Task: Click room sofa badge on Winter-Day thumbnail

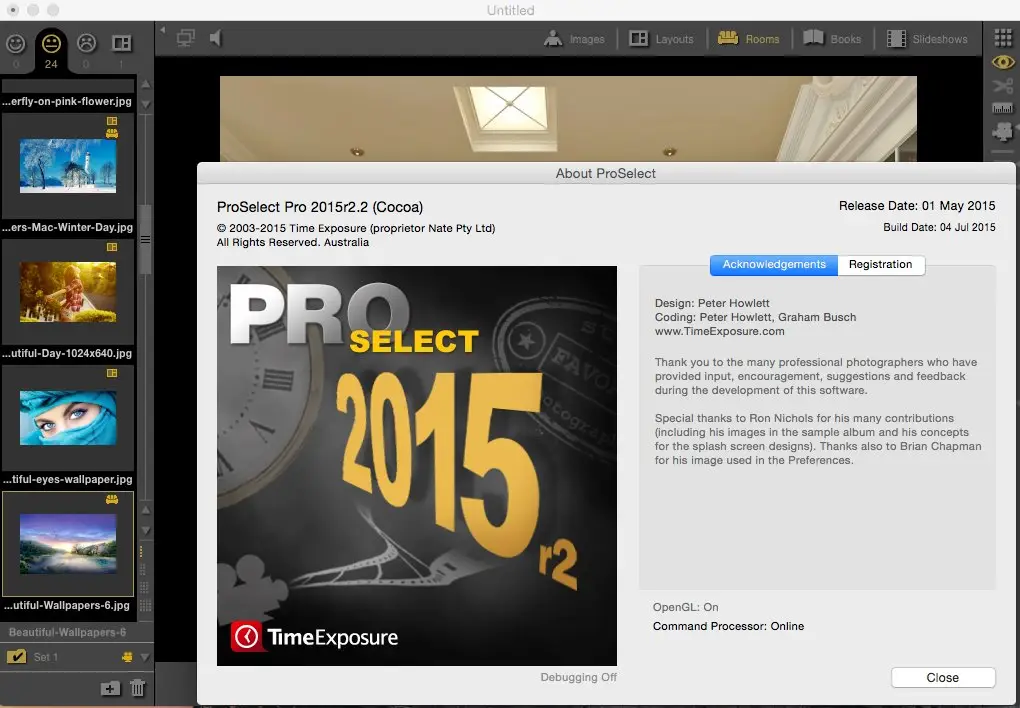Action: click(112, 133)
